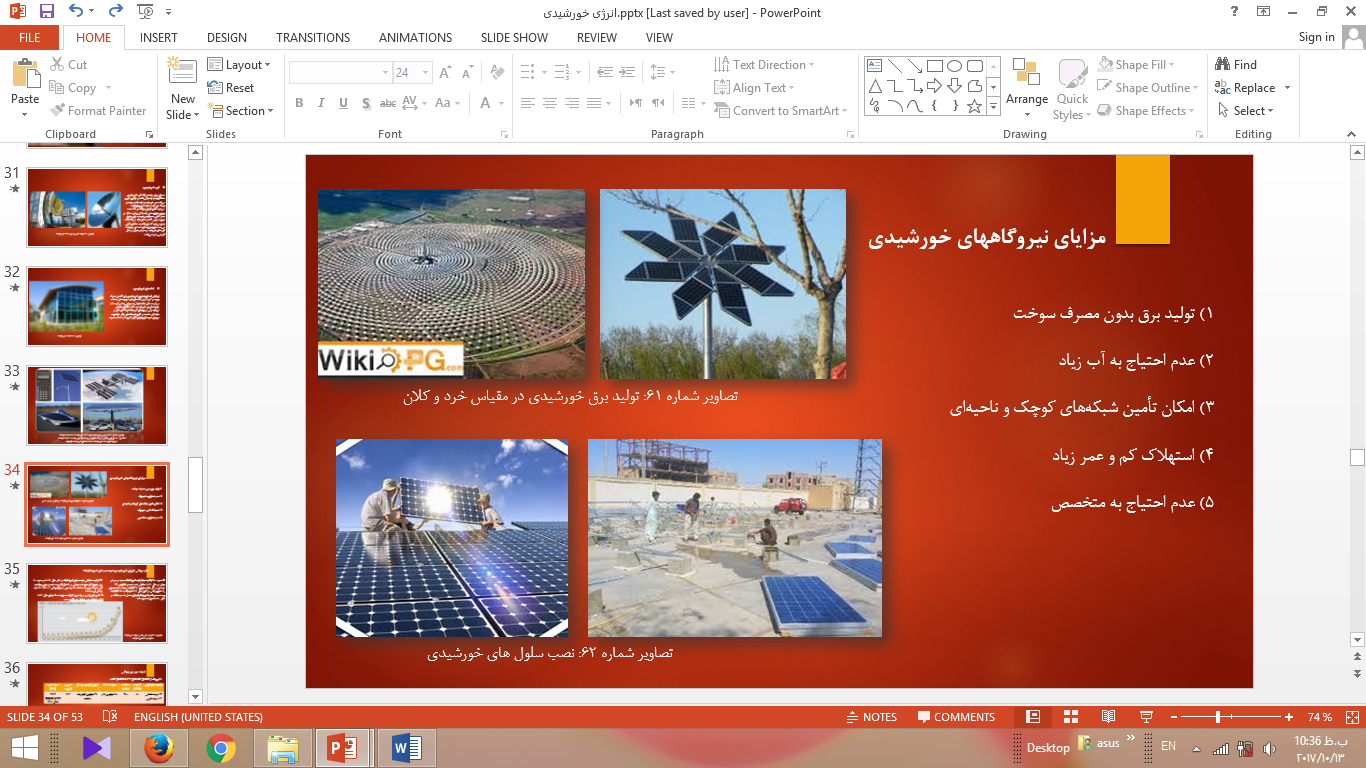Toggle bold formatting

[x=299, y=103]
